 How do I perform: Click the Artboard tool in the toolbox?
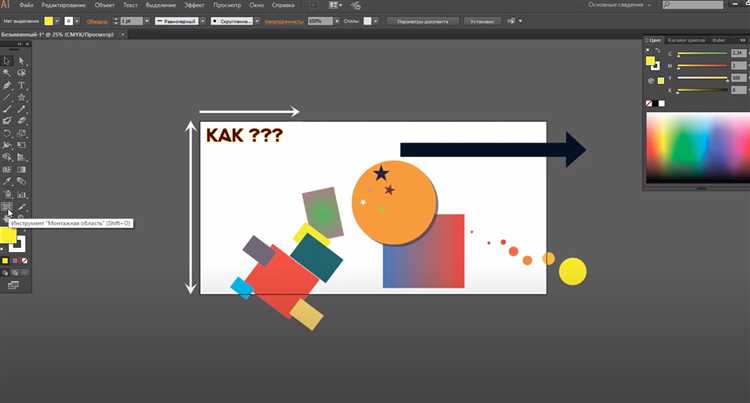7,207
